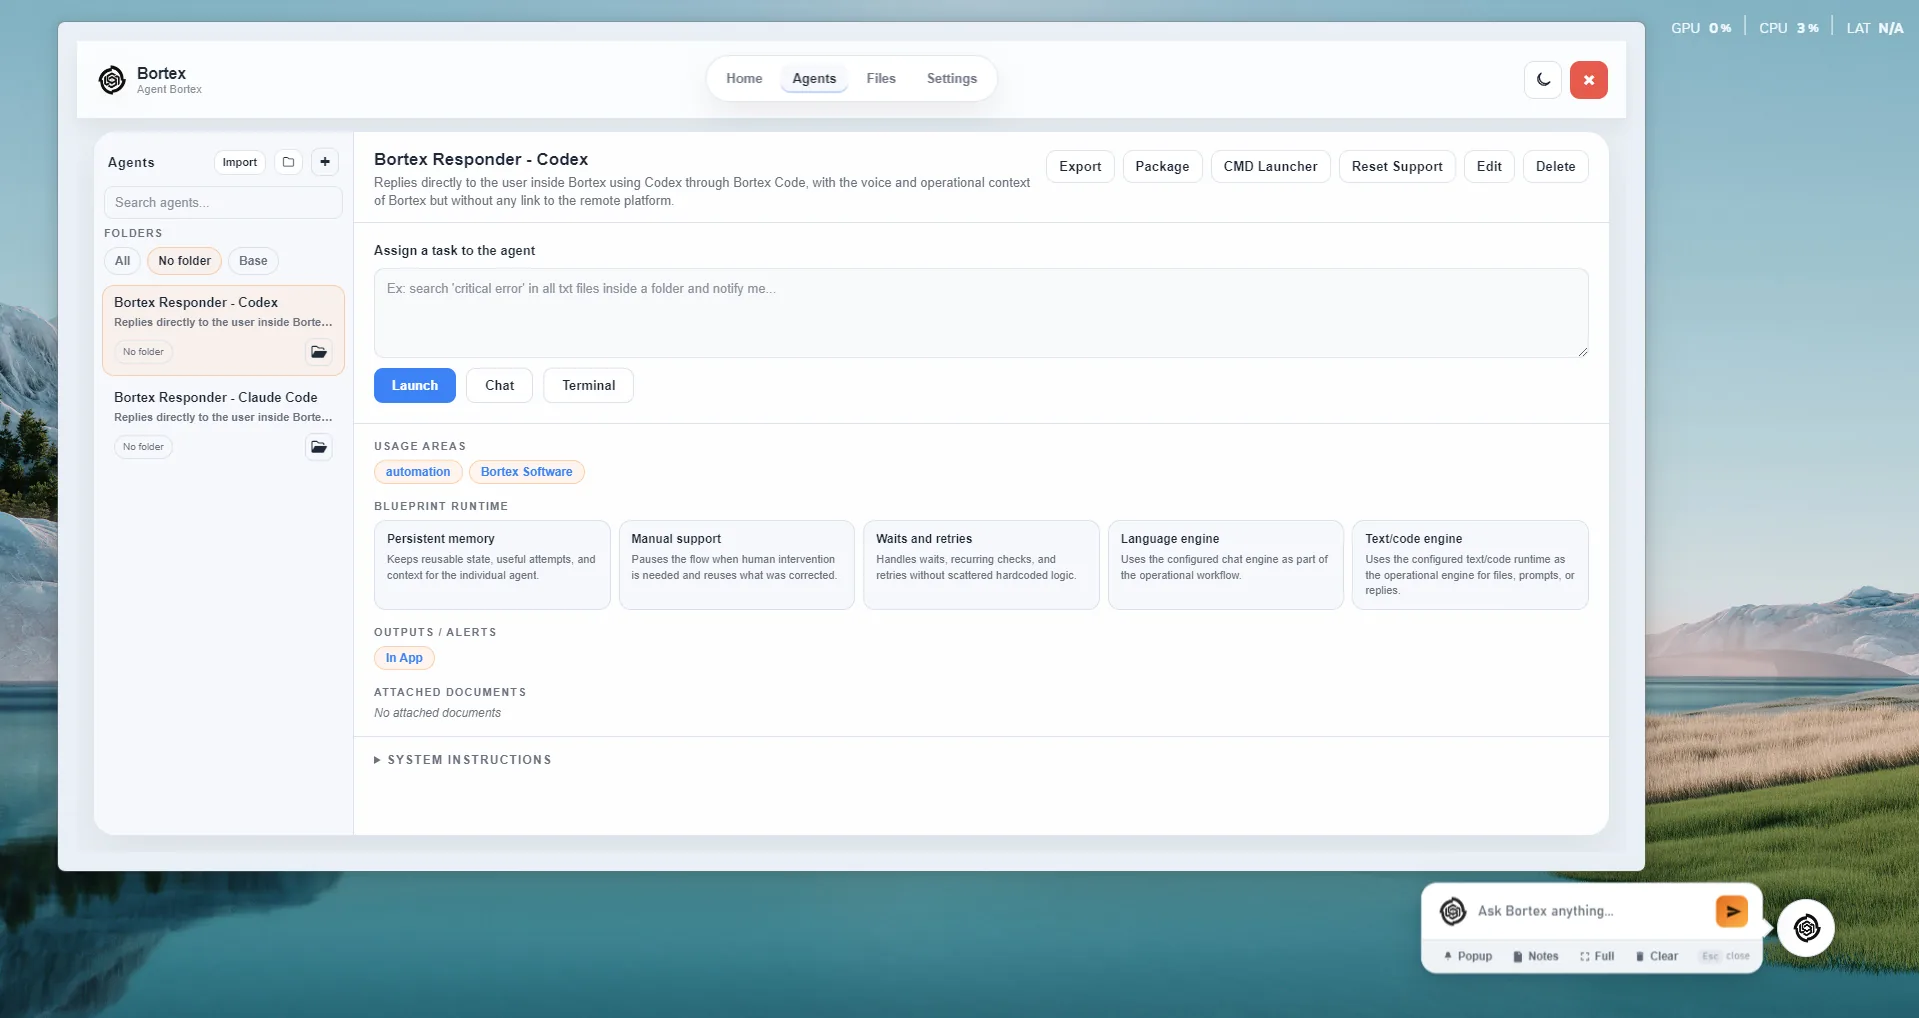Screen dimensions: 1919x1018
Task: Open the Files tab
Action: (x=881, y=79)
